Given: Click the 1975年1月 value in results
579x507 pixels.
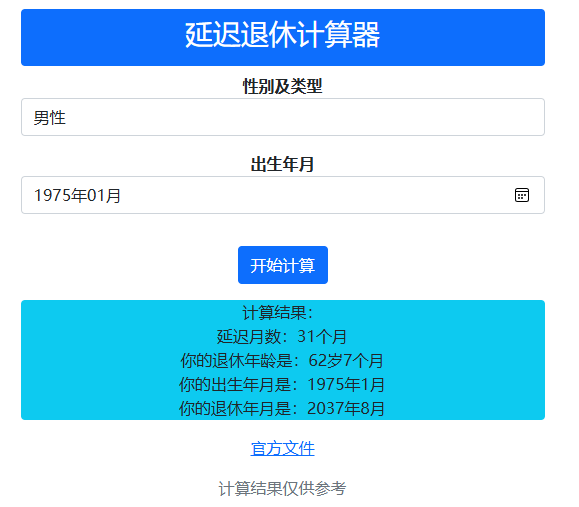Looking at the screenshot, I should click(346, 385).
